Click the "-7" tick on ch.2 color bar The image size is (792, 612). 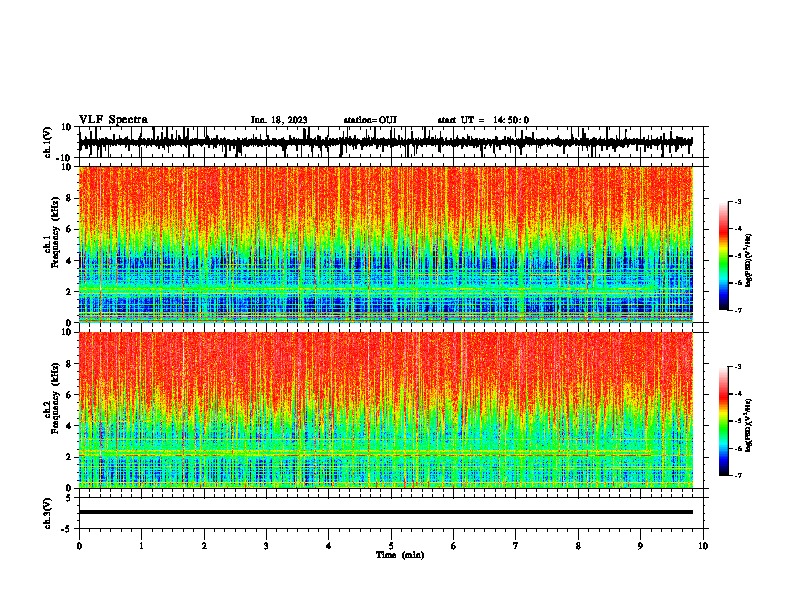click(738, 476)
